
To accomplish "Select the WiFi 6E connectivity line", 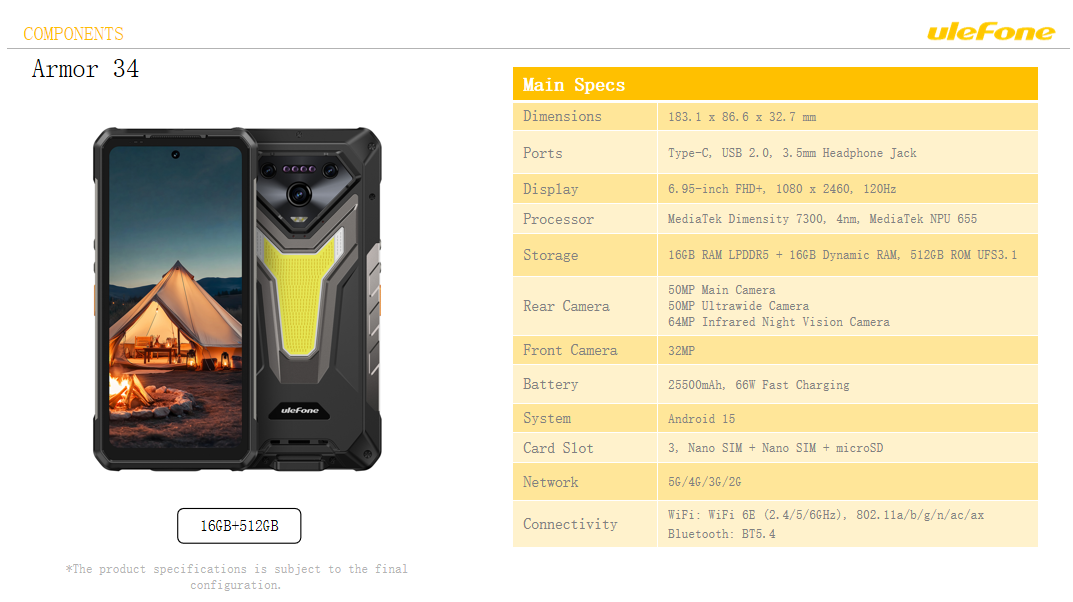I will pyautogui.click(x=826, y=515).
